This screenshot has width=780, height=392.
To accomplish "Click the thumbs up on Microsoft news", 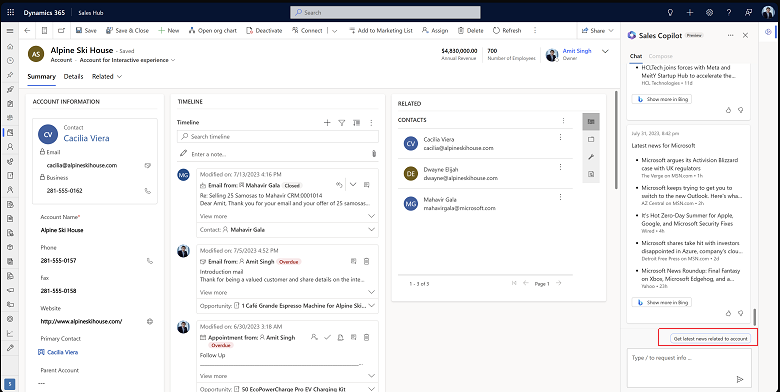I will [x=729, y=313].
